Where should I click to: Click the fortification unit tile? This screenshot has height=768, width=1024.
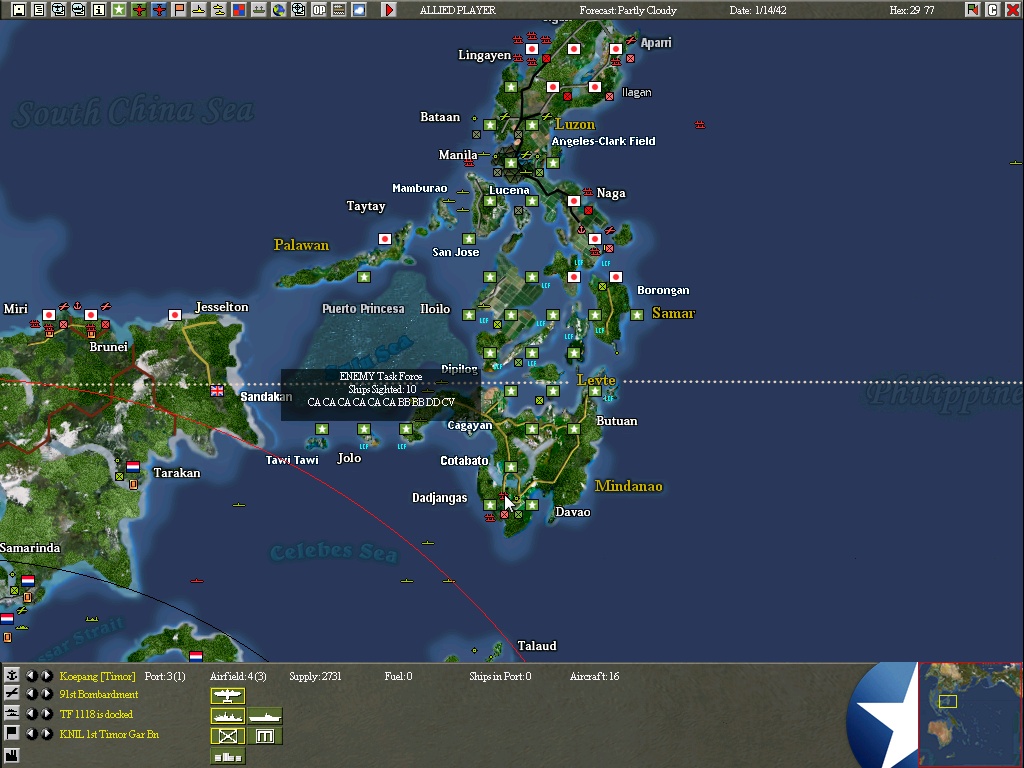[x=264, y=736]
